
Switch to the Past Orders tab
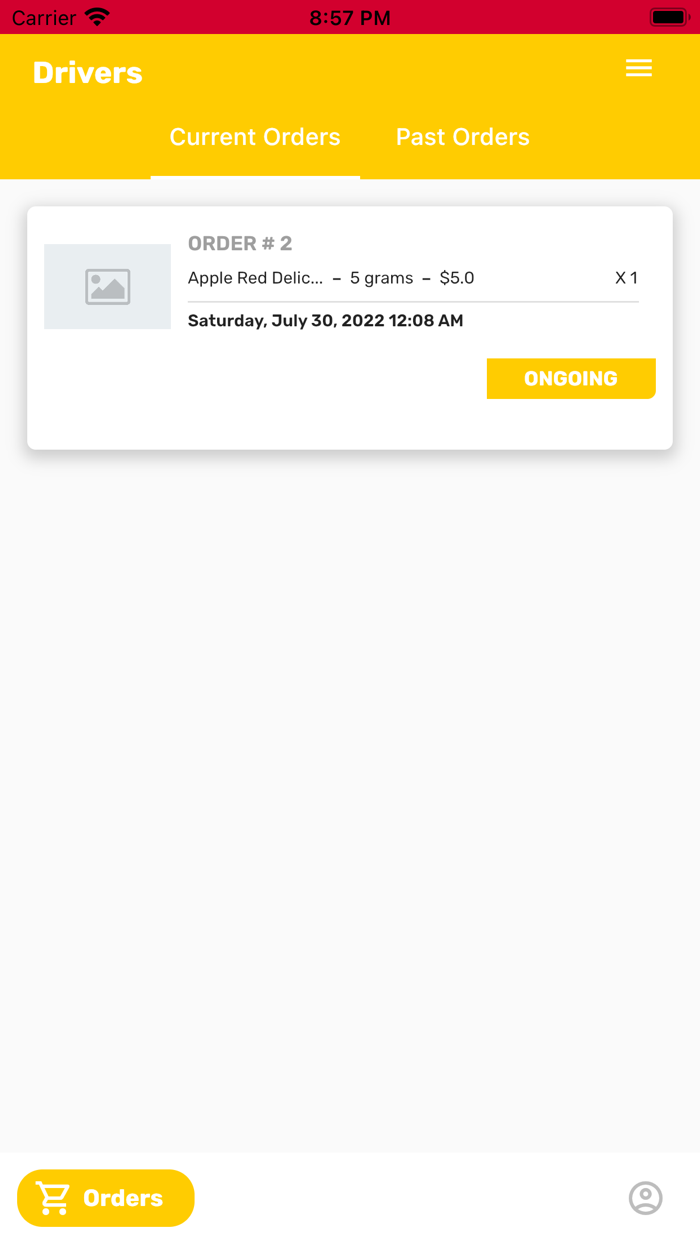click(x=463, y=137)
